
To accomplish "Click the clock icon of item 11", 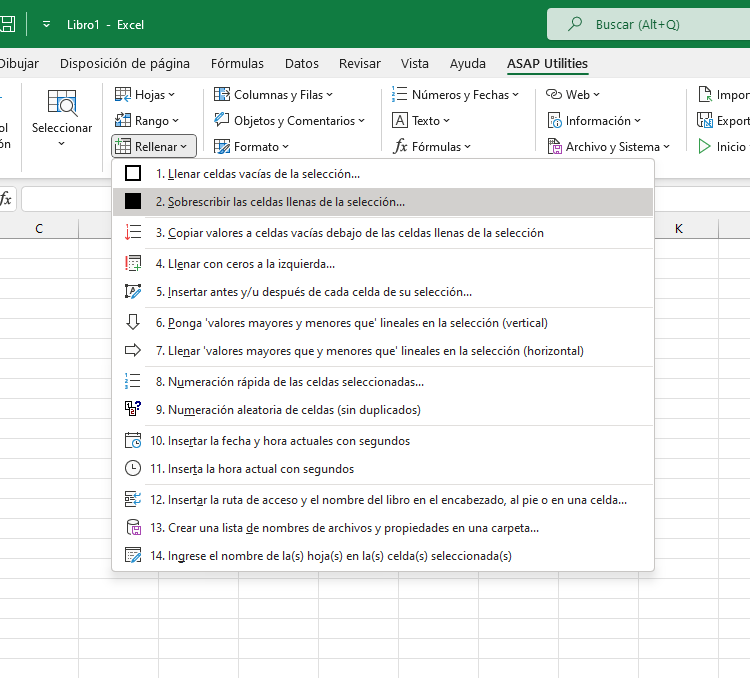I will tap(133, 468).
